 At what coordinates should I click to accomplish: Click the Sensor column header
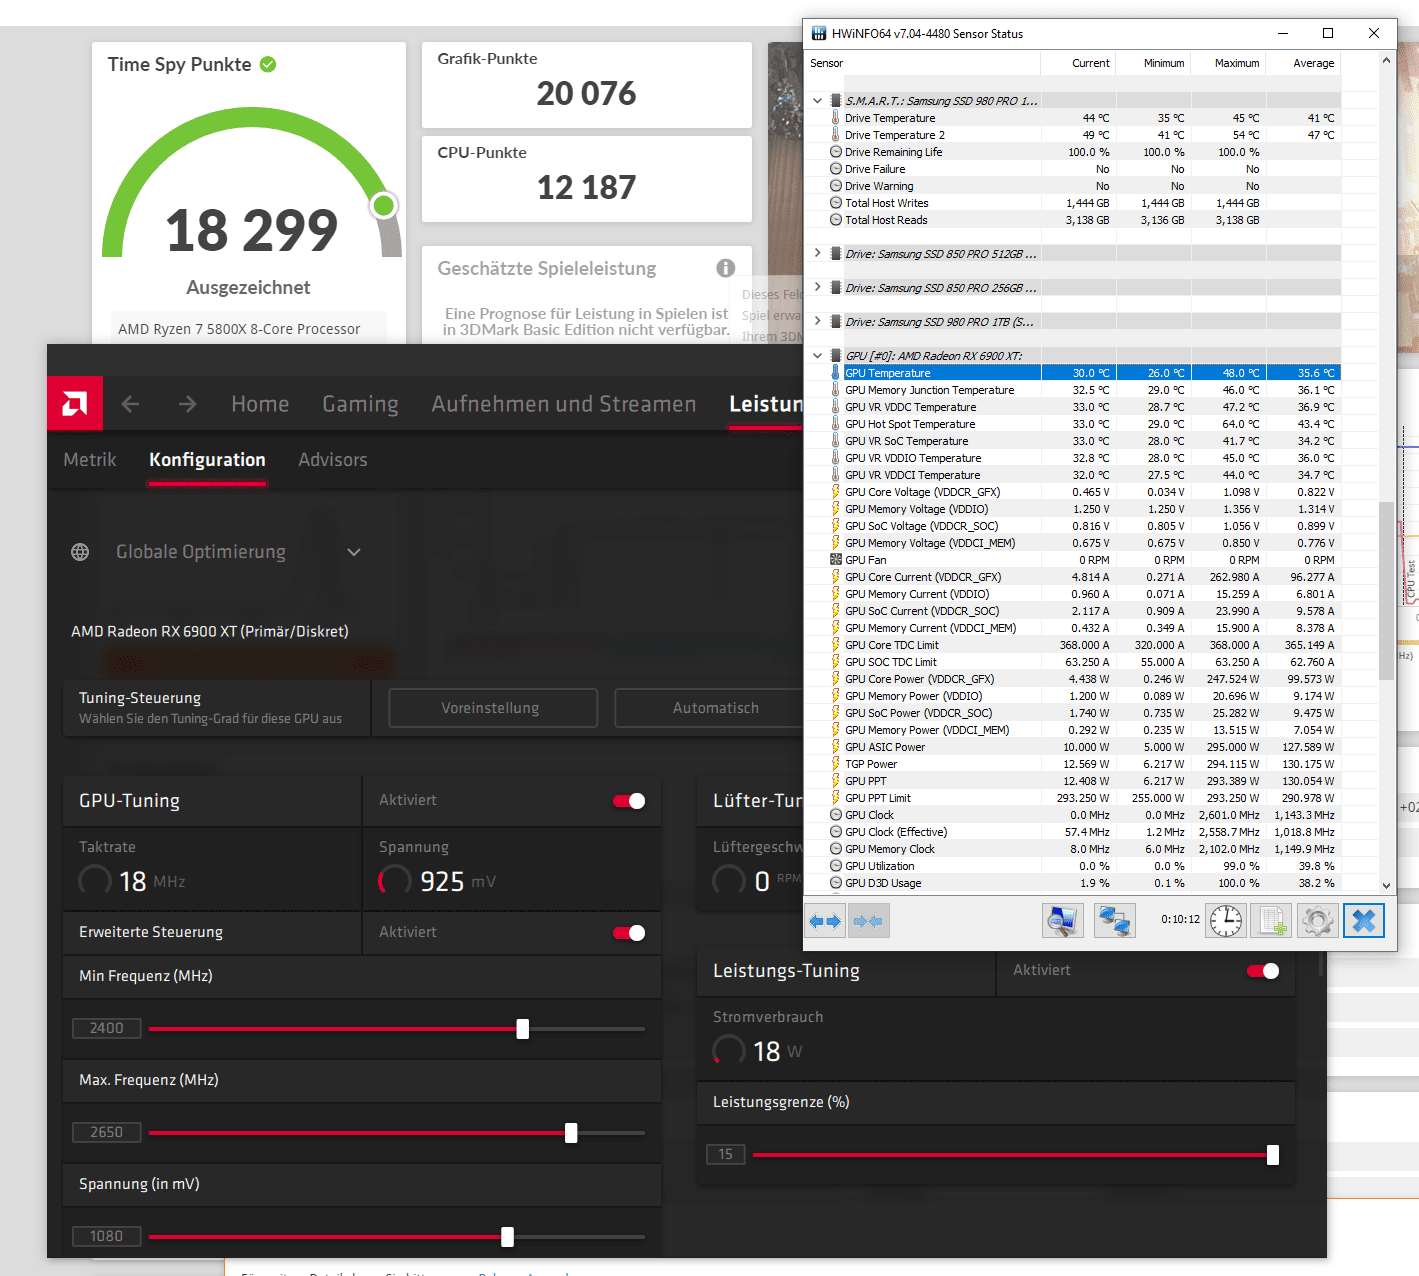[922, 63]
